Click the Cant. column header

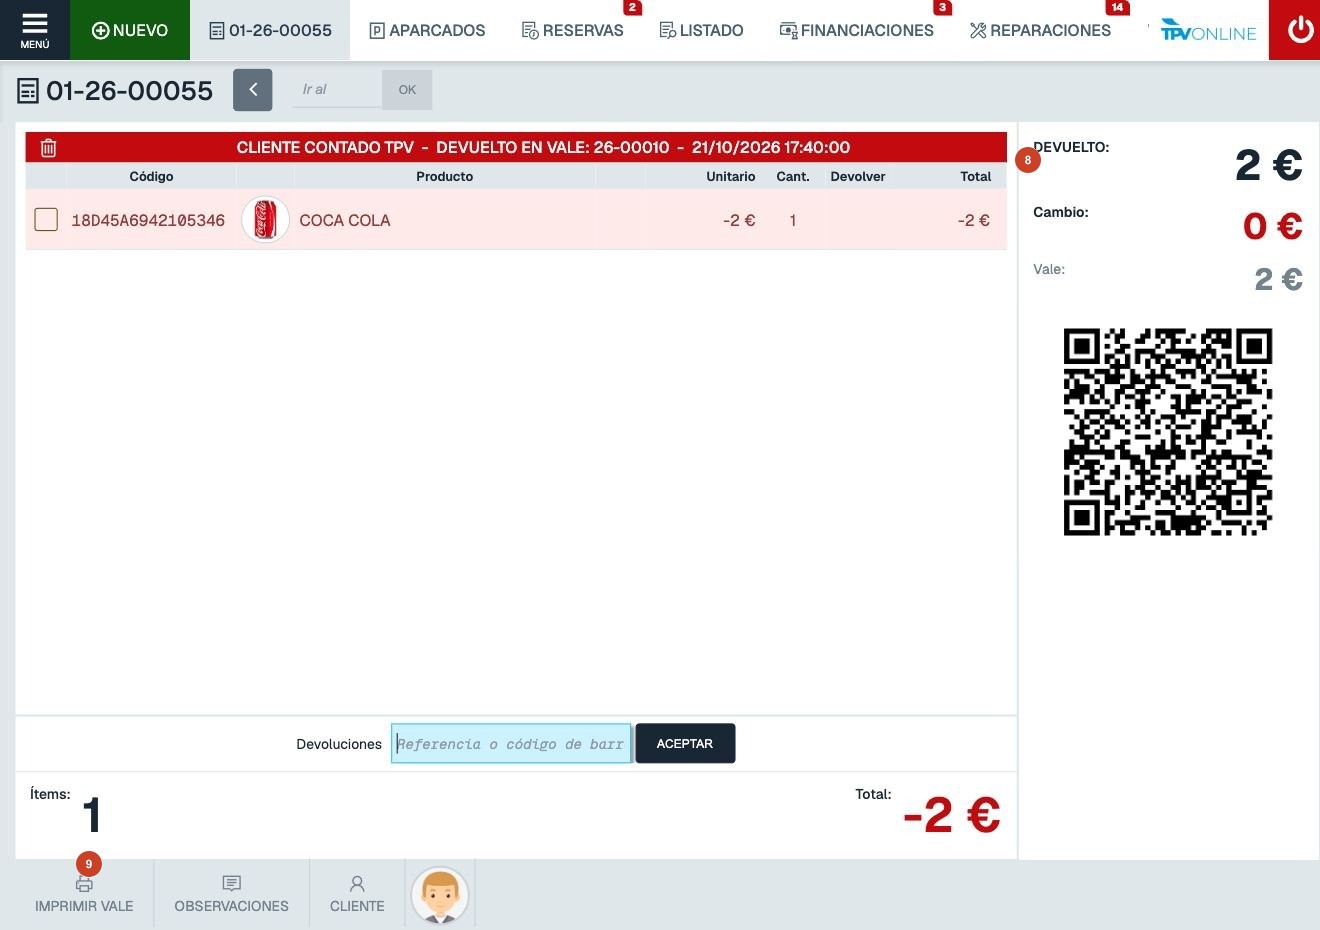(793, 176)
